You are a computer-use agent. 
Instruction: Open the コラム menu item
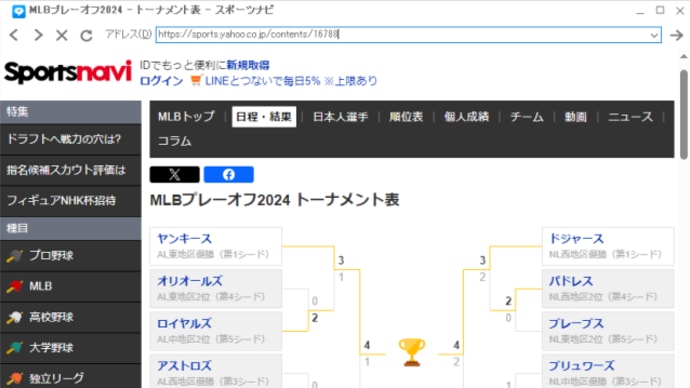(175, 141)
